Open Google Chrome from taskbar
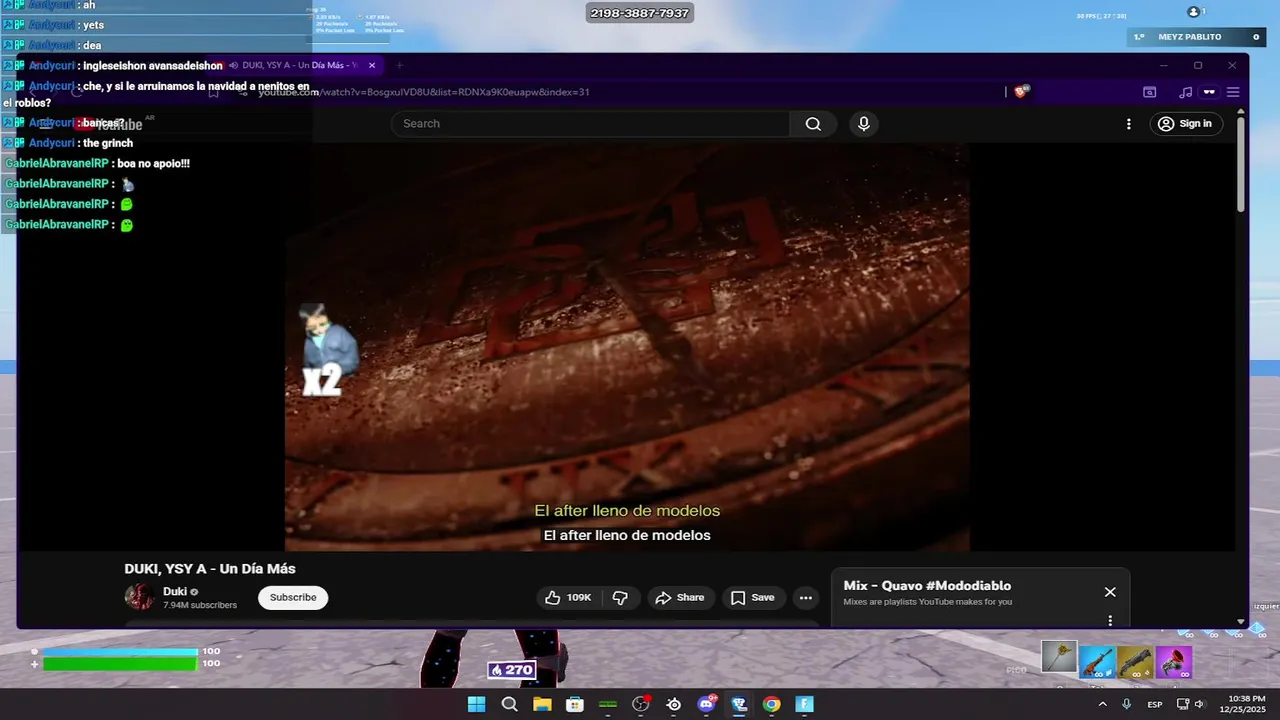 772,704
